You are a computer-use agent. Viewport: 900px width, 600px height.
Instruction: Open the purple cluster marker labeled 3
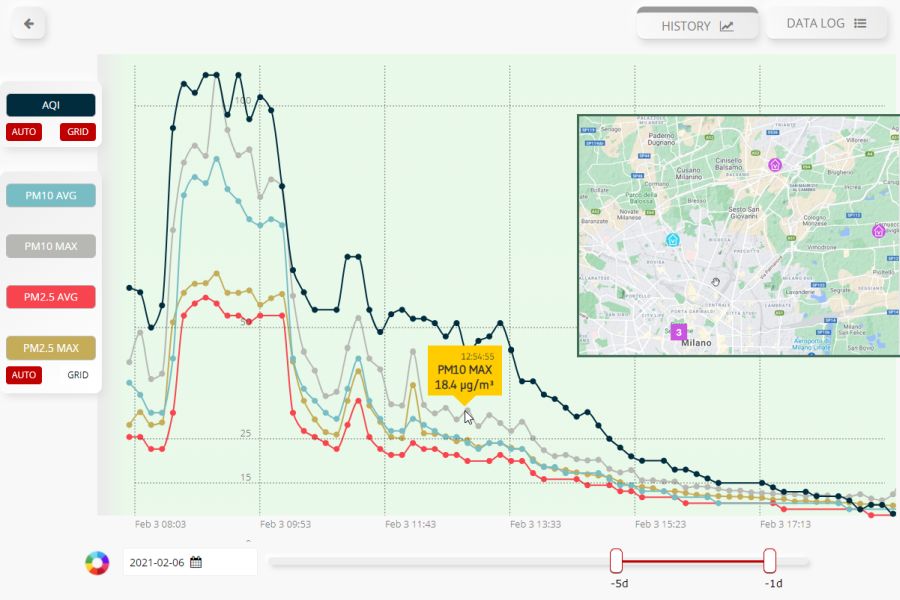(x=679, y=331)
